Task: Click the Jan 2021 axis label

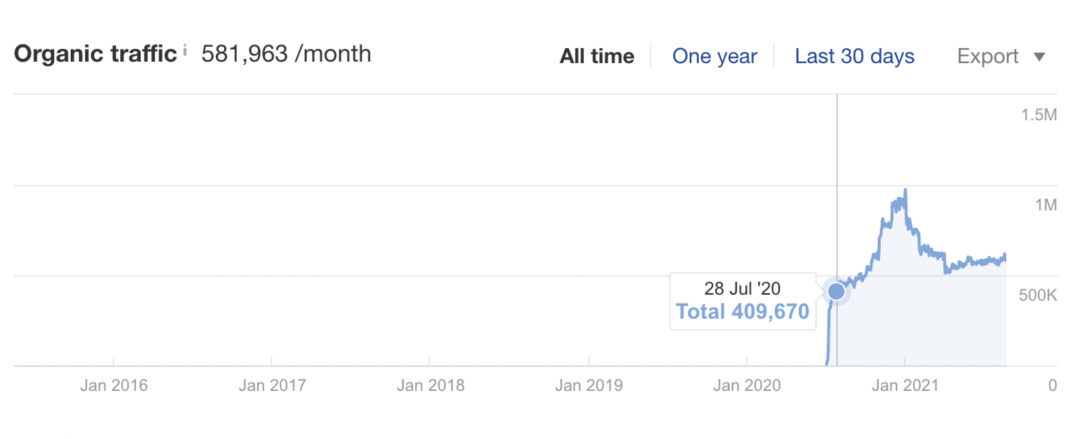Action: 904,385
